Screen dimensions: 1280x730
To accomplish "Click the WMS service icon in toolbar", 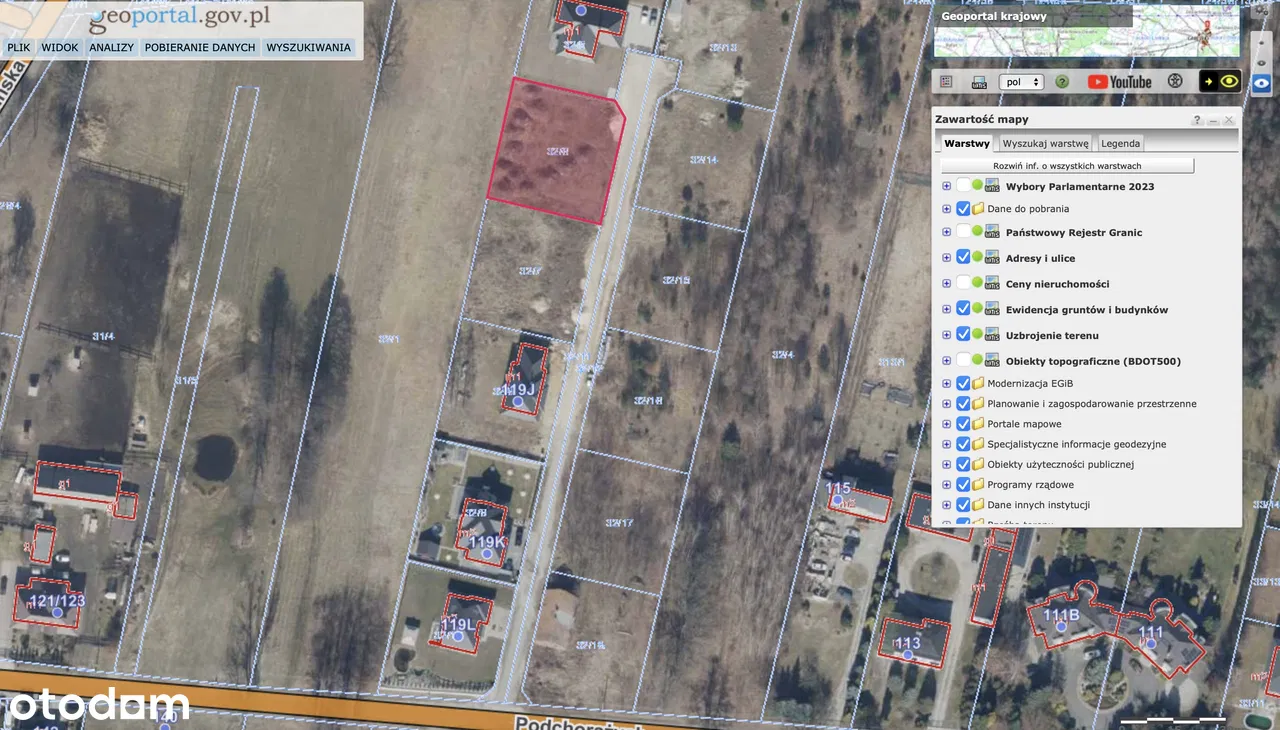I will tap(979, 82).
